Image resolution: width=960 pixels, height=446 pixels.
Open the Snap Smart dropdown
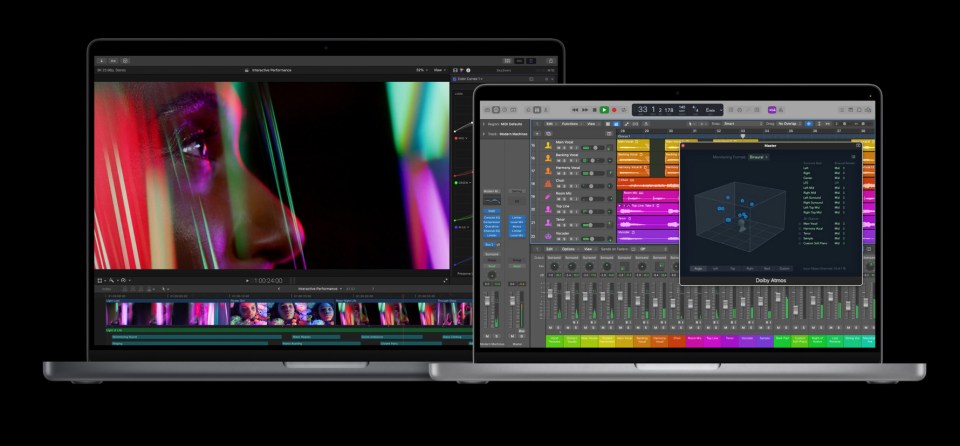click(743, 124)
